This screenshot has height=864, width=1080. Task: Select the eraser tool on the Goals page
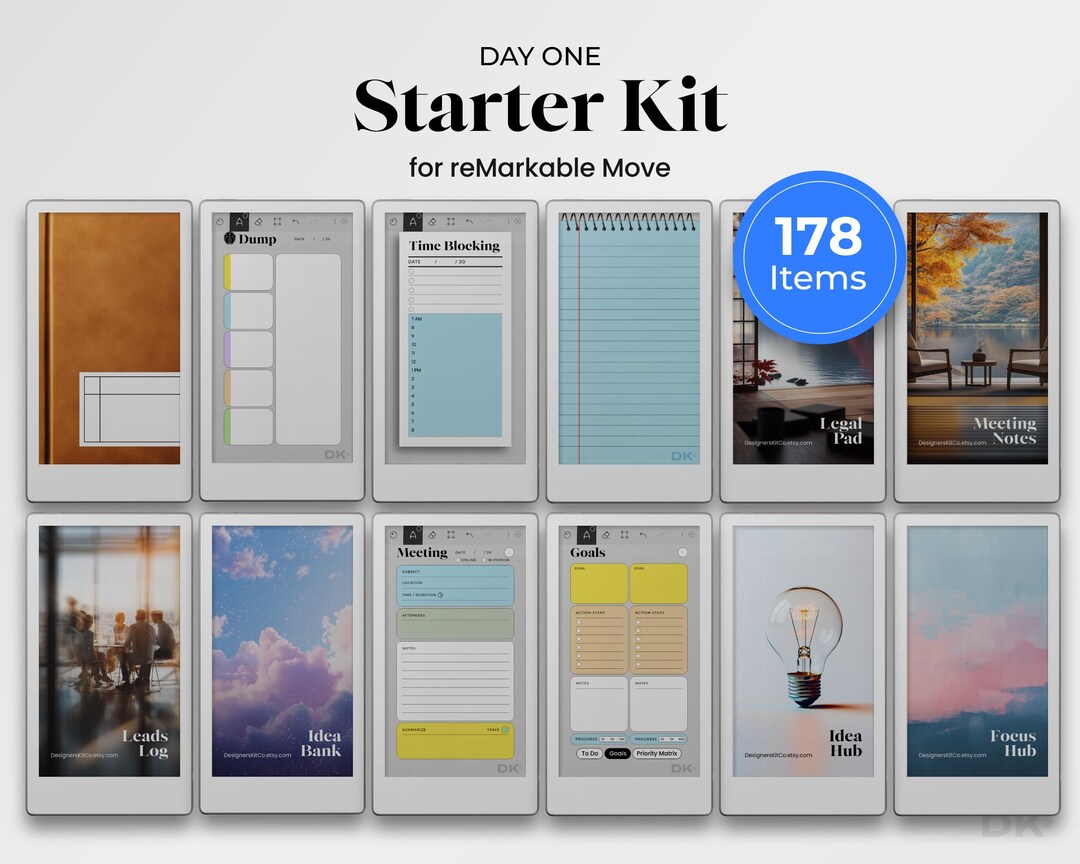point(606,535)
